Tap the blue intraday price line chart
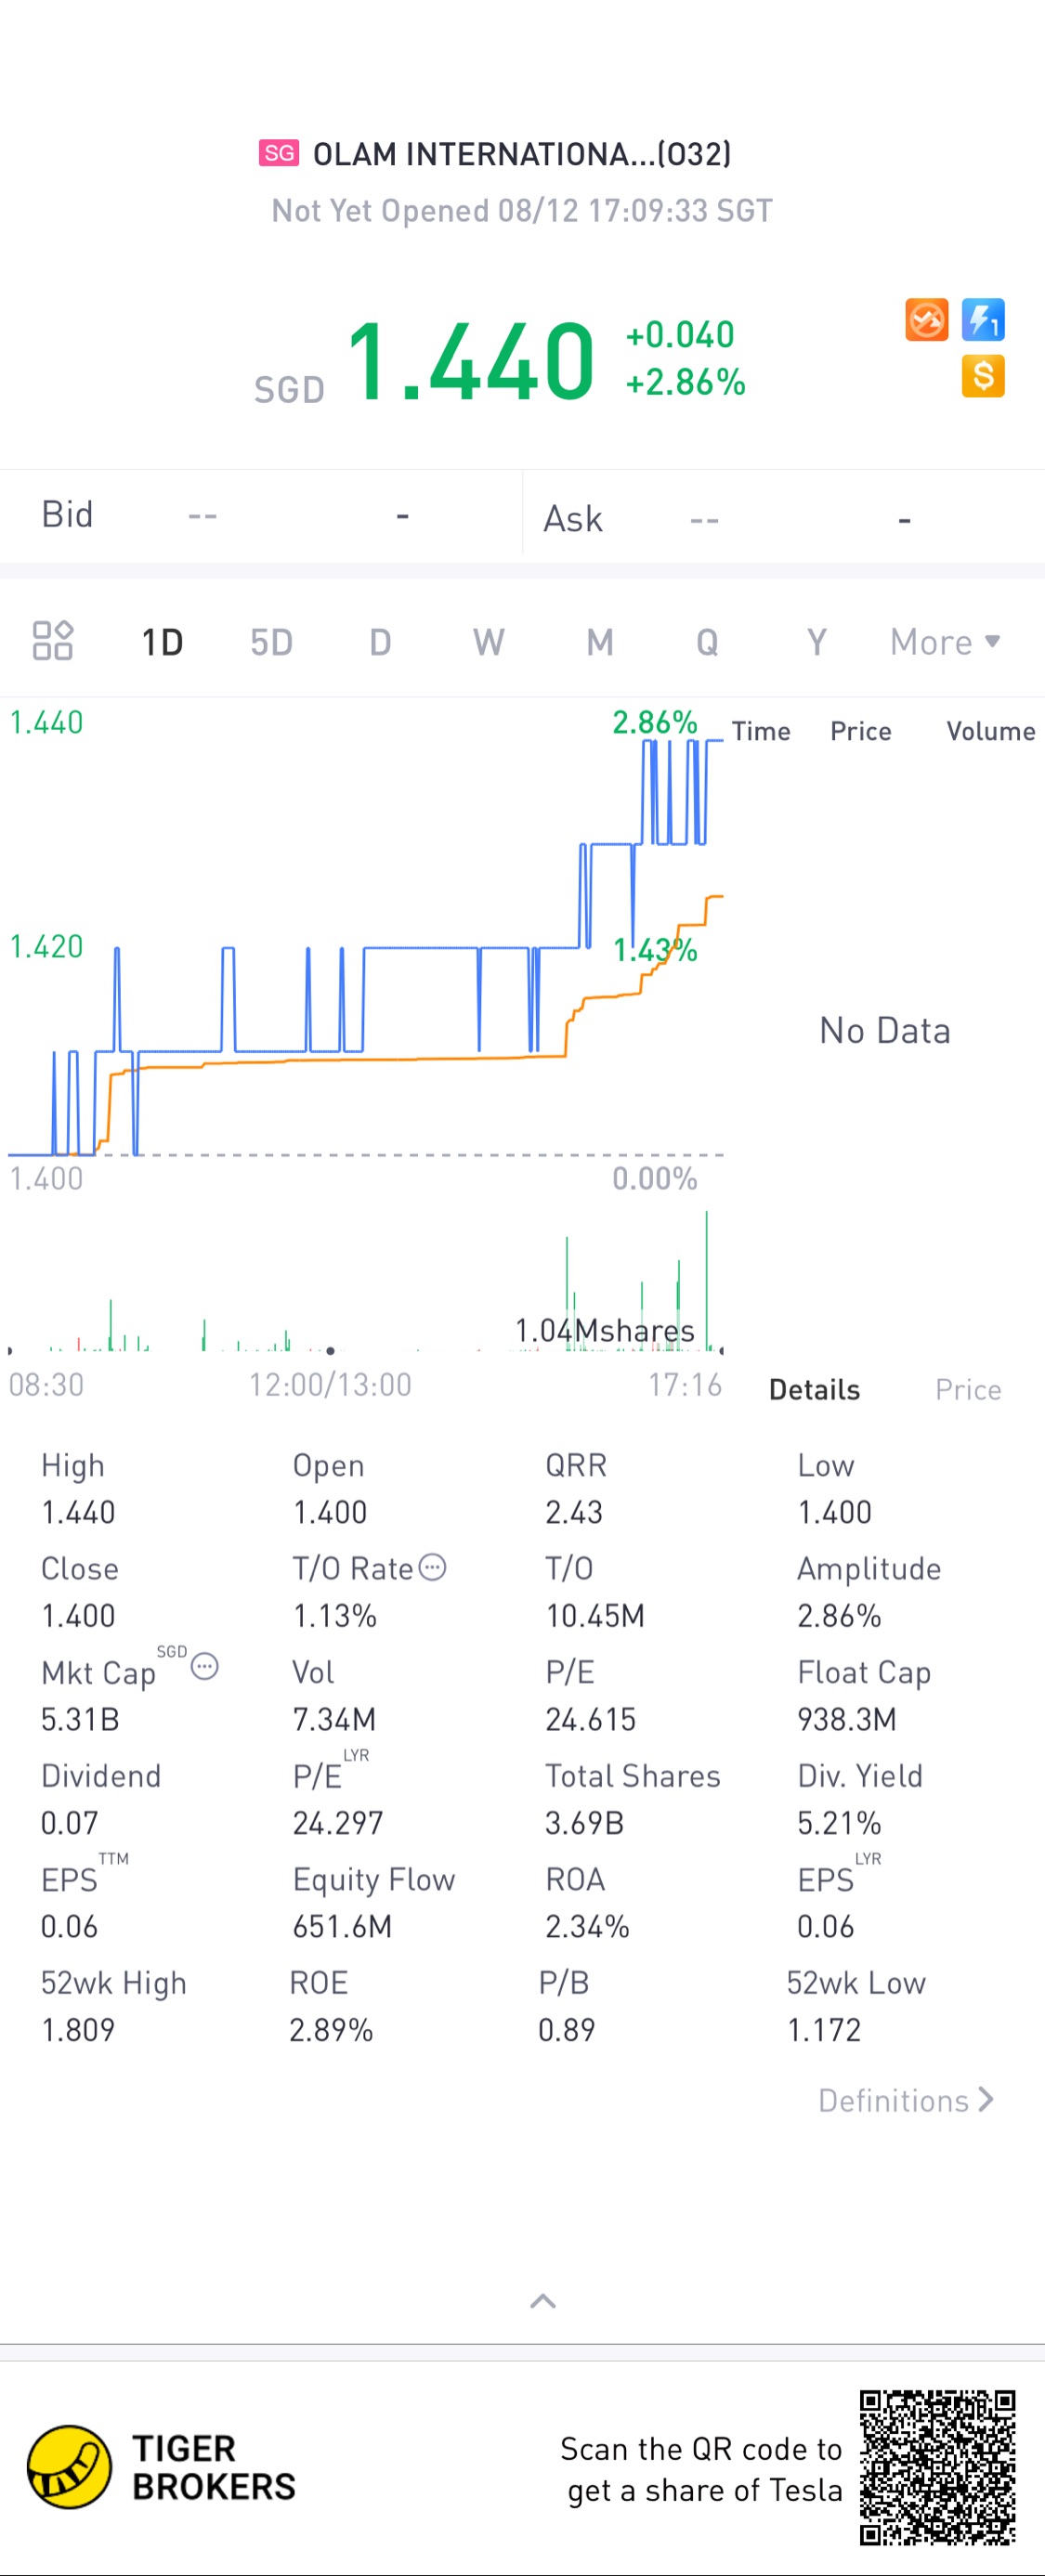Viewport: 1045px width, 2576px height. (365, 947)
